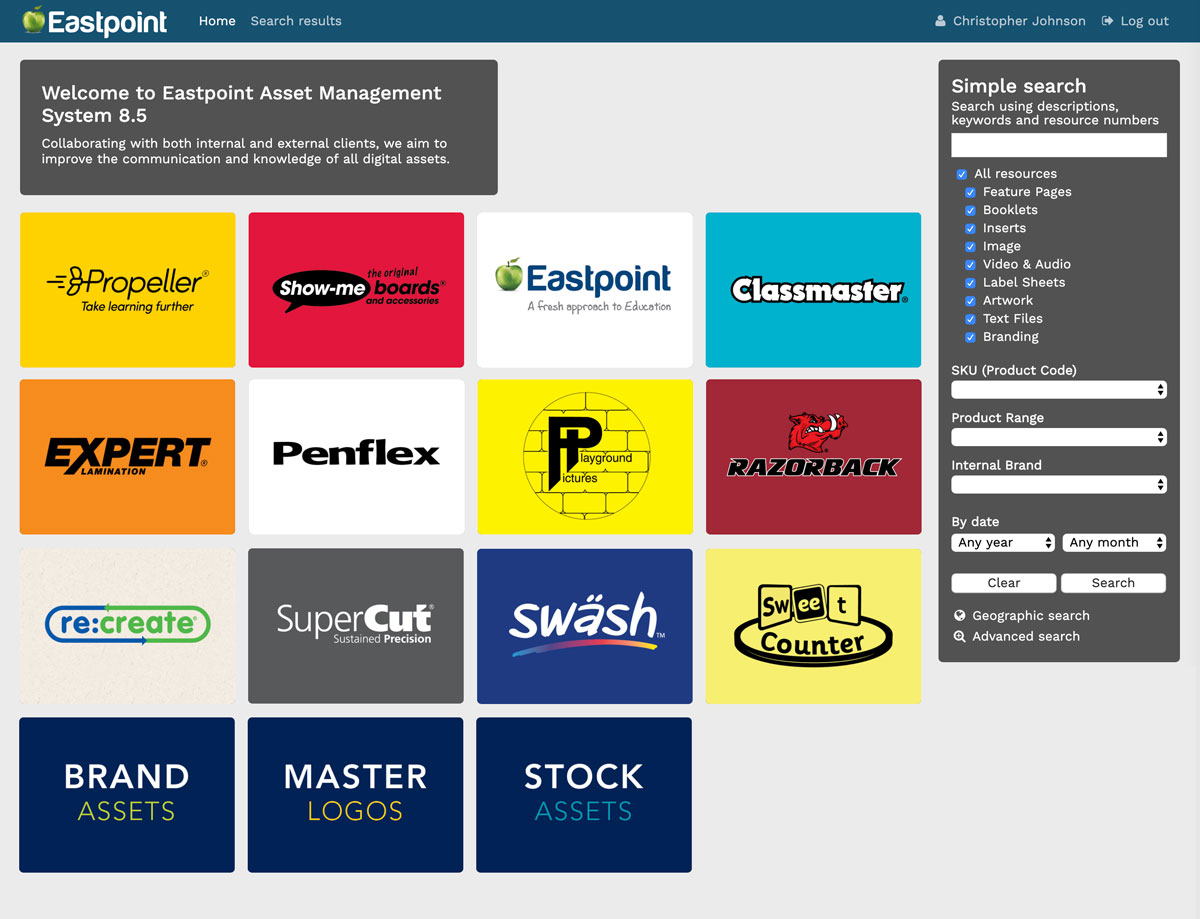Open the Geographic search link
The height and width of the screenshot is (919, 1200).
1031,616
